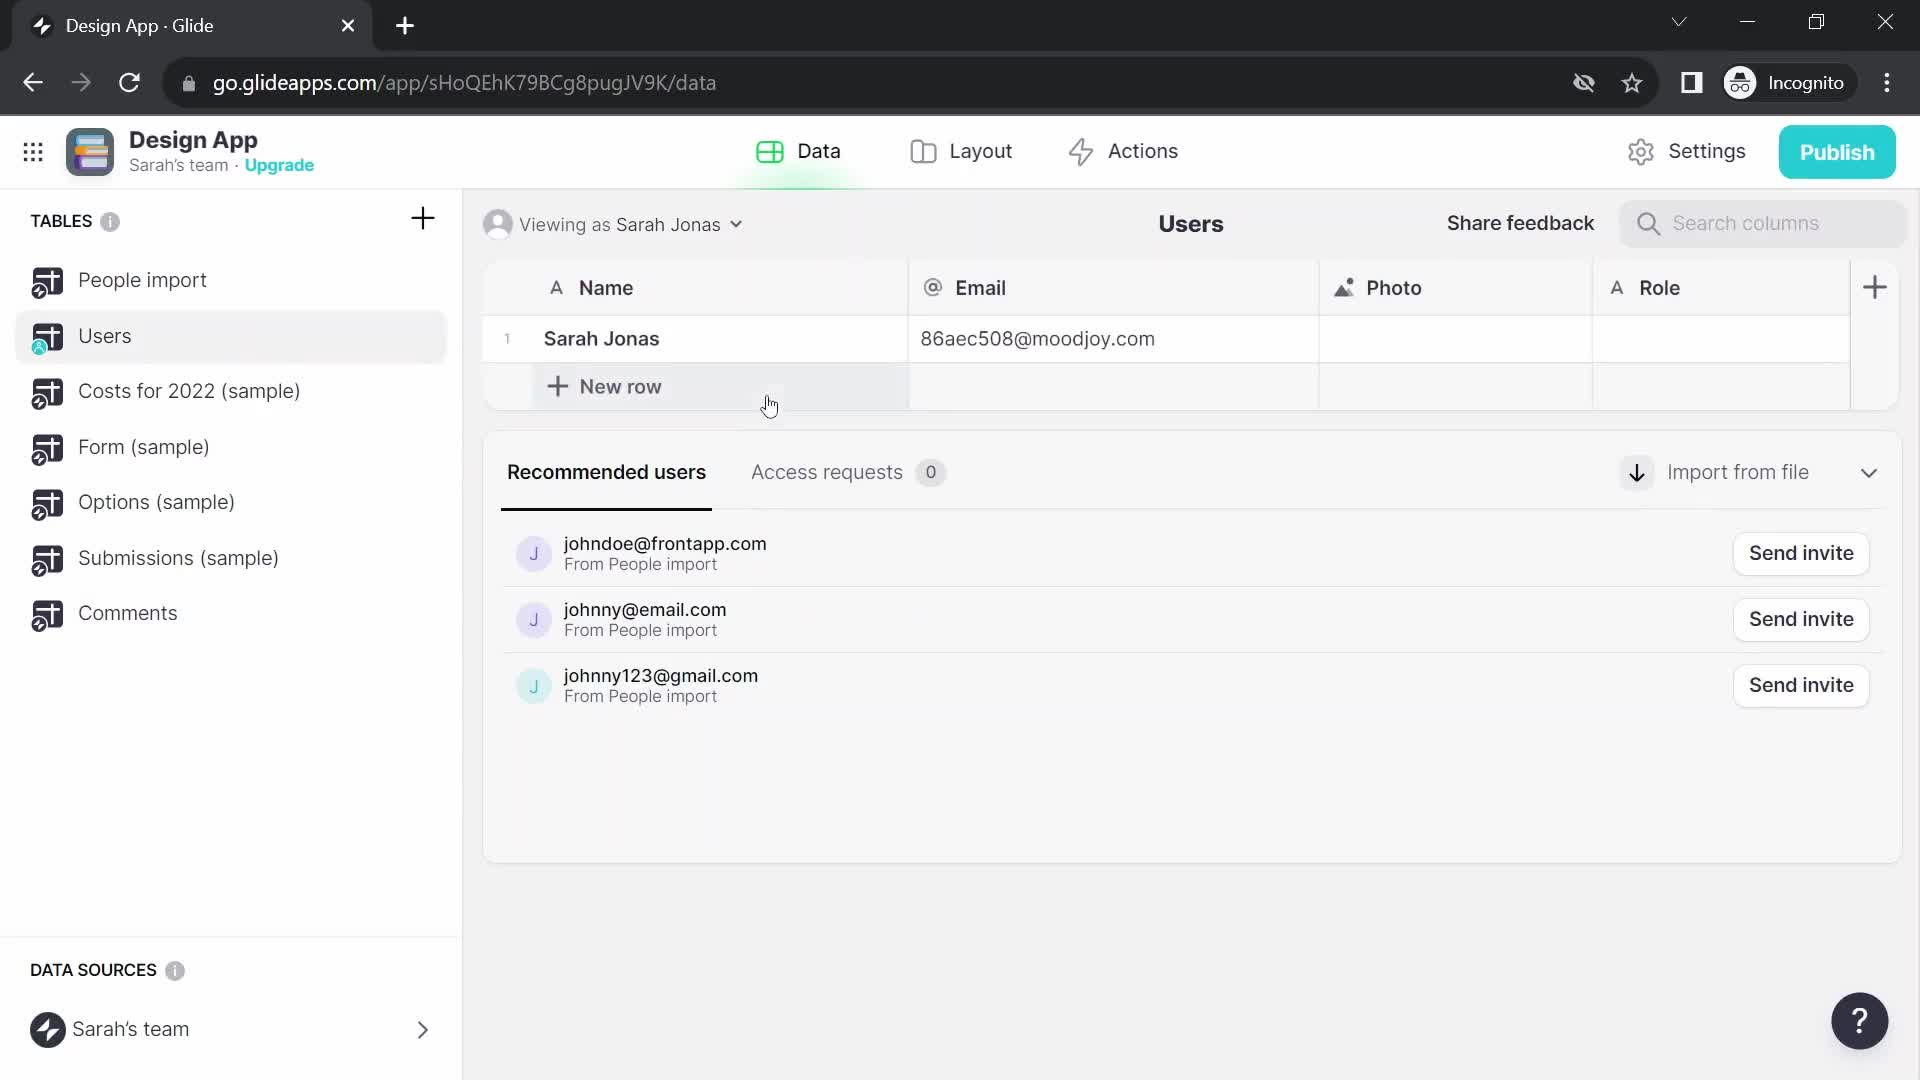Click the Data navigation icon
Viewport: 1920px width, 1080px height.
tap(769, 150)
